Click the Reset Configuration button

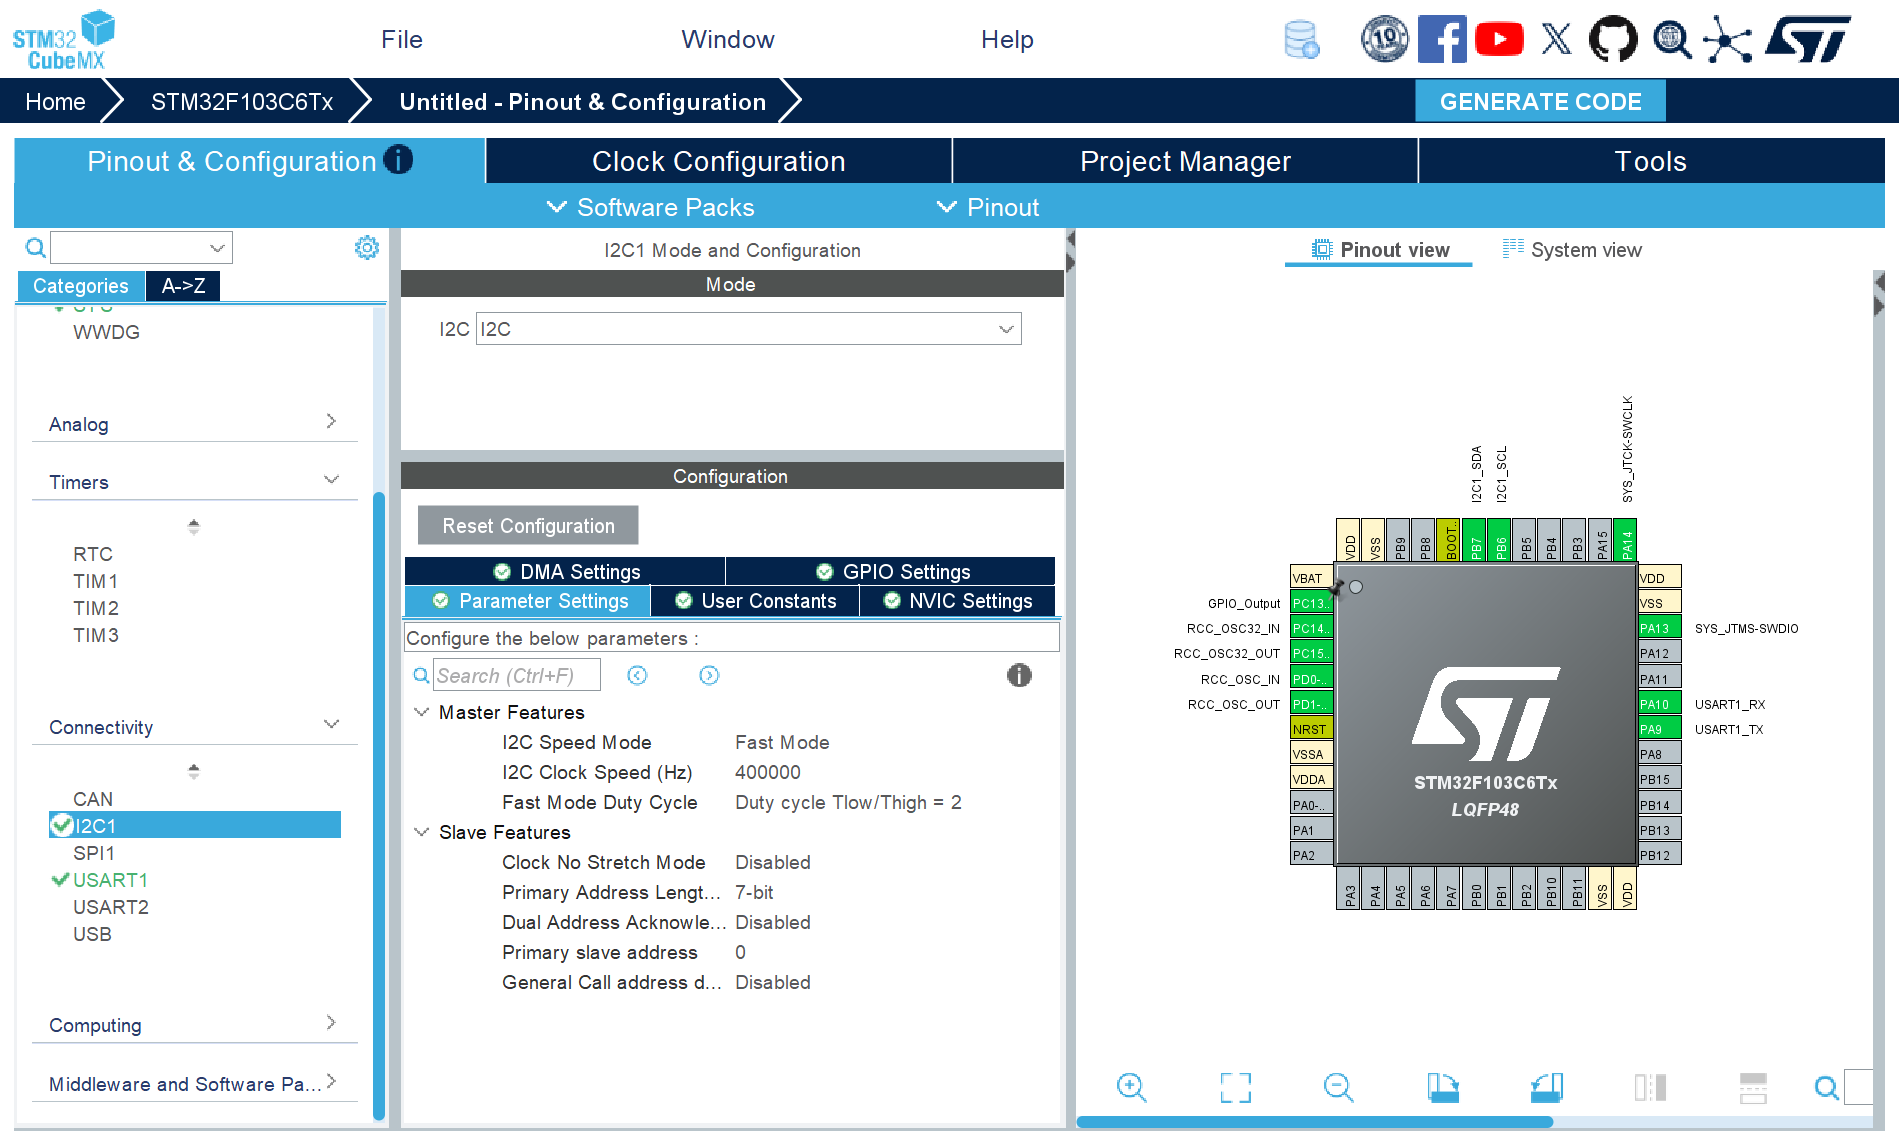528,525
